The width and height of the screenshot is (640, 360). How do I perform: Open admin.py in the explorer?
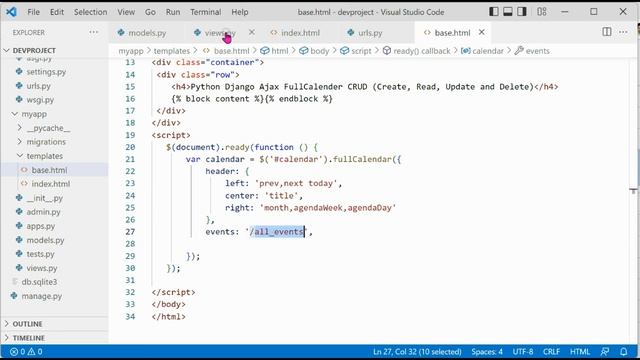tap(43, 212)
